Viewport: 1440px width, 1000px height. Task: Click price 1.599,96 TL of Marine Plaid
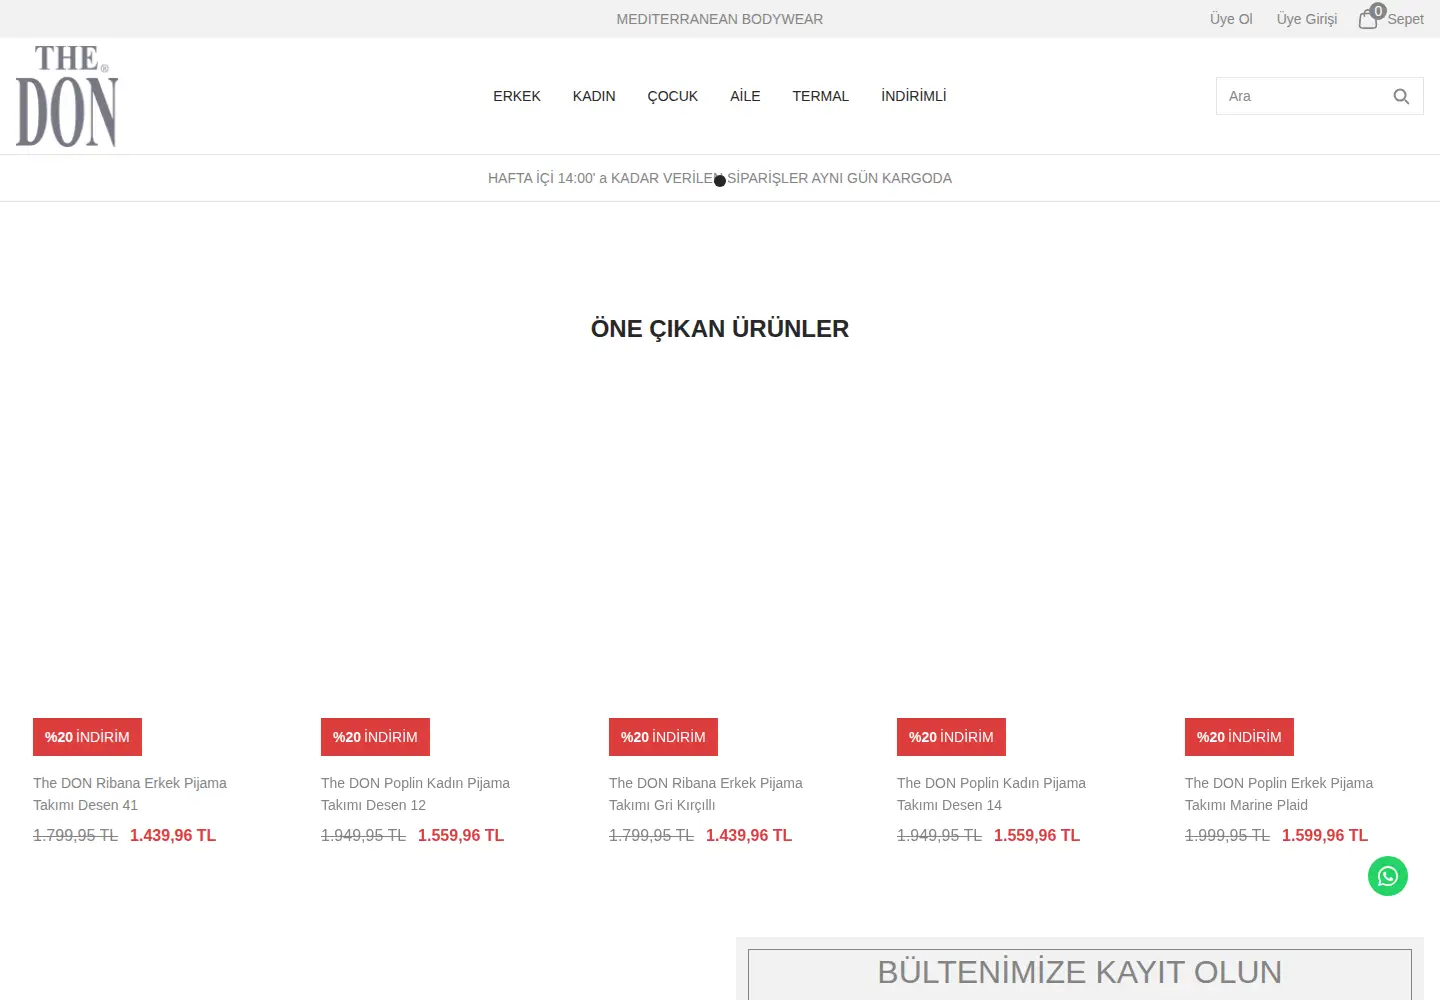(x=1325, y=835)
